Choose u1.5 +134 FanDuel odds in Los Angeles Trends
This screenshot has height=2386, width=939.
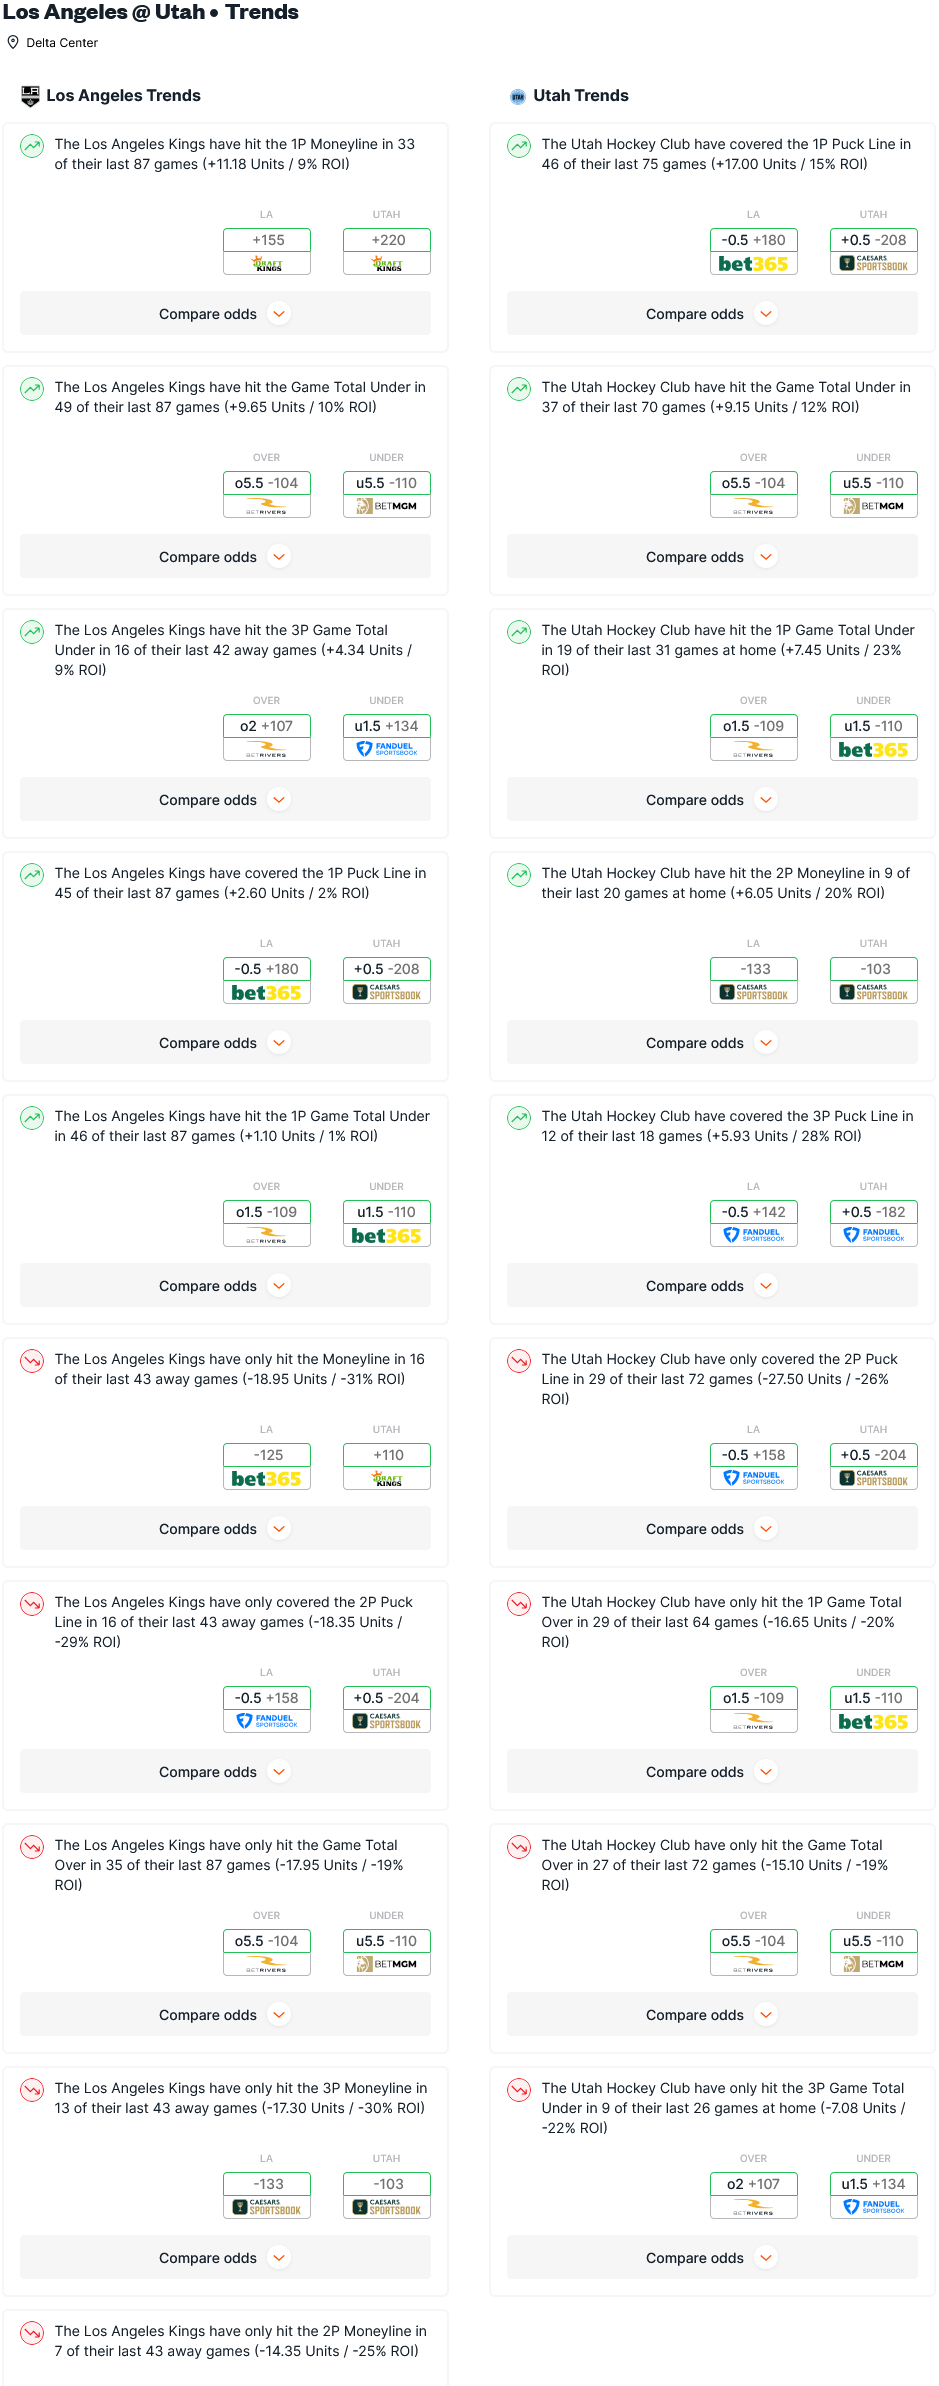387,737
